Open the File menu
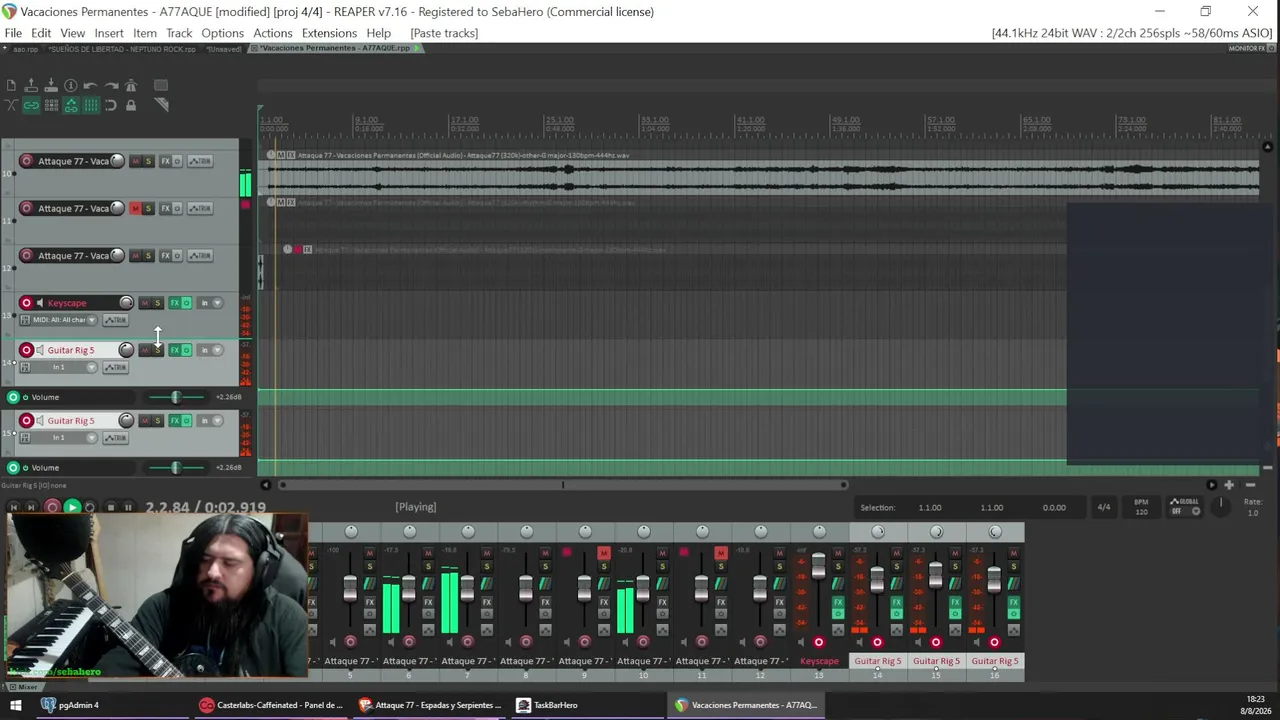1280x720 pixels. tap(13, 33)
